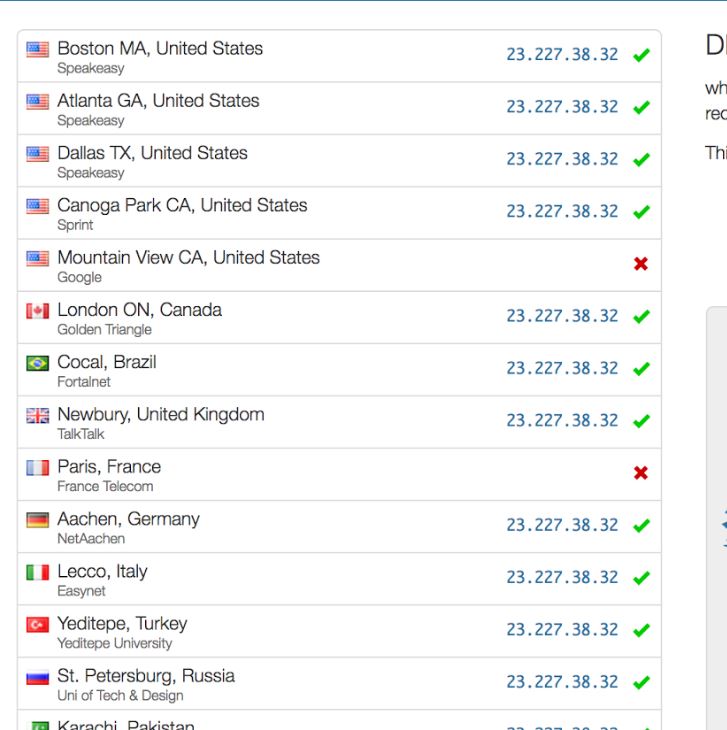Image resolution: width=727 pixels, height=730 pixels.
Task: Open the IP address for Aachen, Germany
Action: 562,525
